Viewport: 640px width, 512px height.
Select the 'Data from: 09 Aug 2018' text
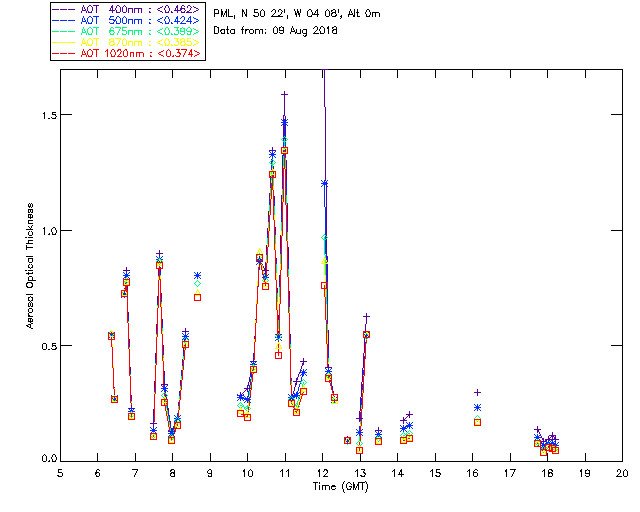[276, 31]
